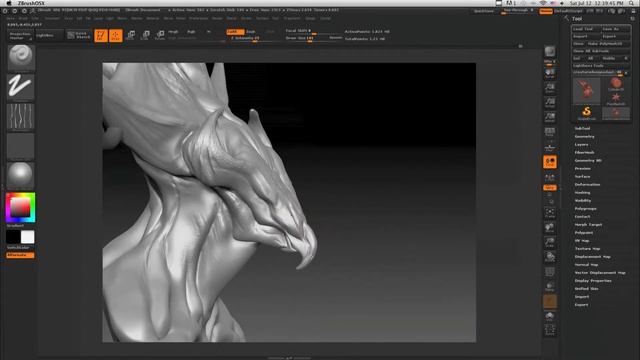Screen dimensions: 640x360
Task: Toggle Solo mode
Action: pos(550,316)
